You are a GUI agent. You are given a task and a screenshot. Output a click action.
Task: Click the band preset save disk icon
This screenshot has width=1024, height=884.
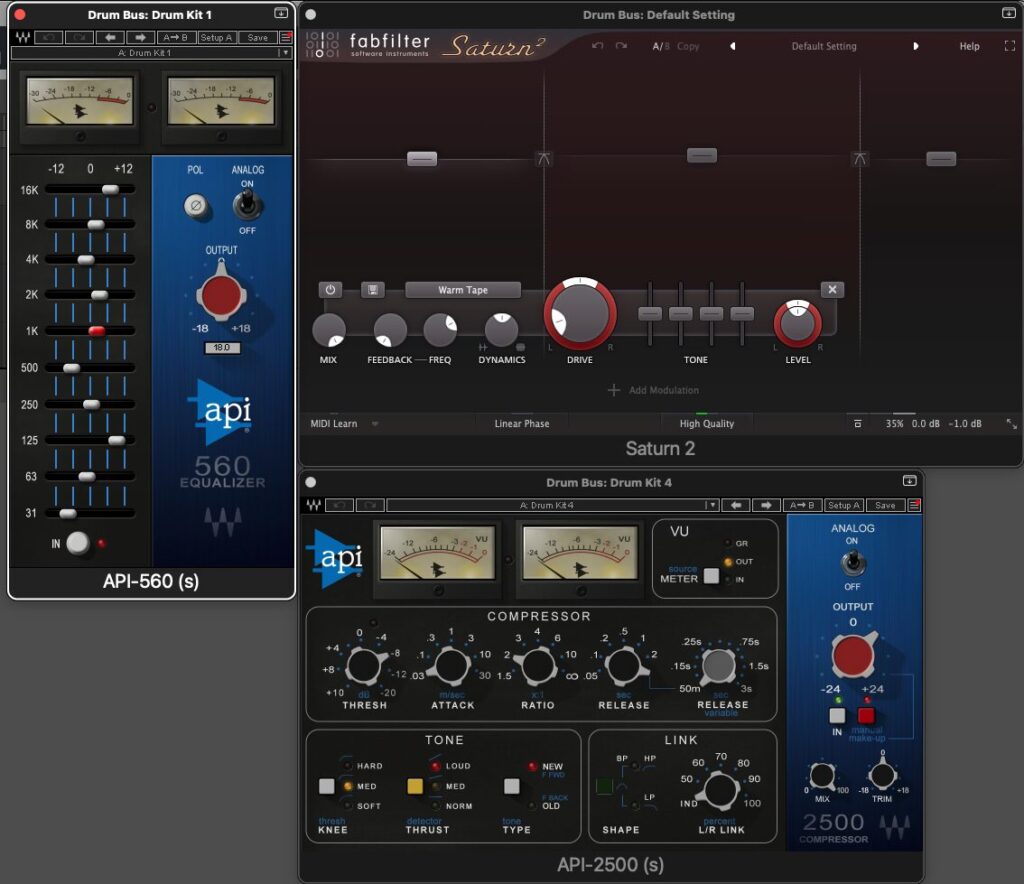pos(372,290)
